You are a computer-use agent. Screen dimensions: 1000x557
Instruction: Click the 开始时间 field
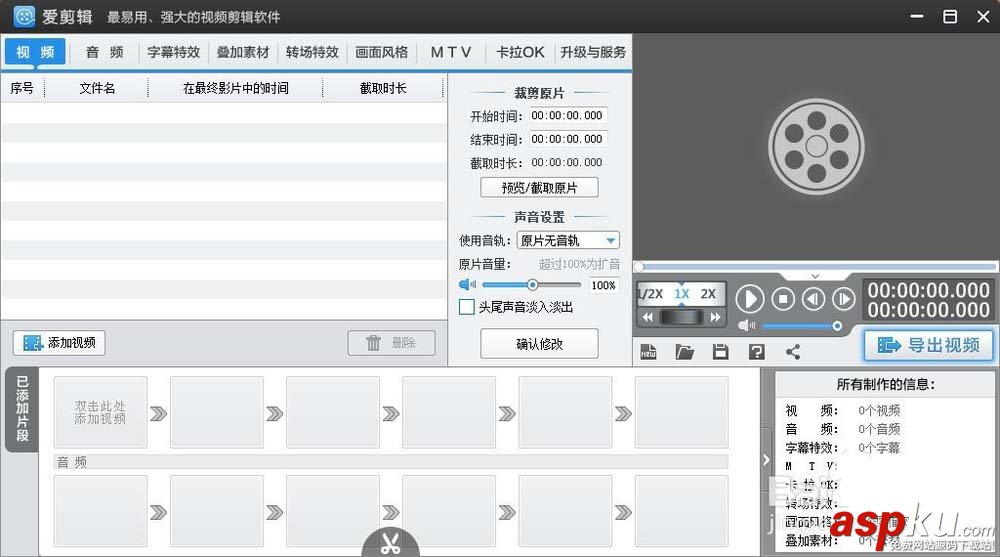click(x=568, y=115)
